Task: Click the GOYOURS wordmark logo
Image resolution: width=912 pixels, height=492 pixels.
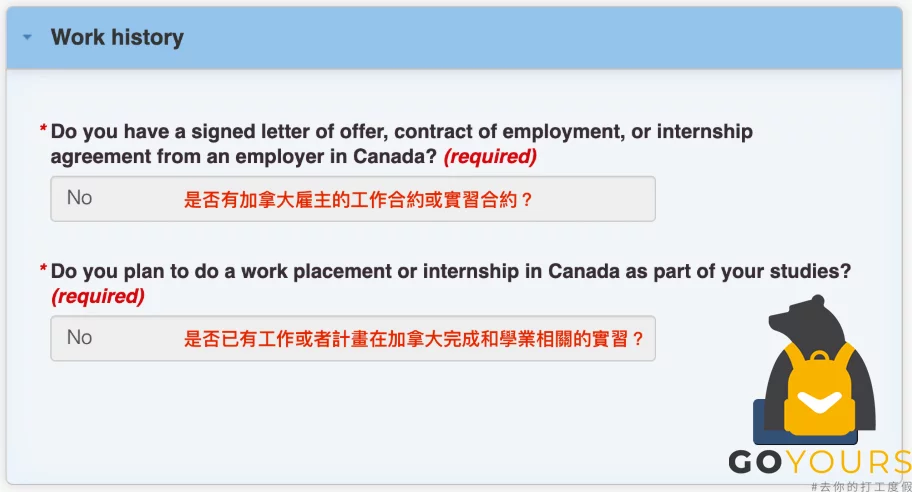Action: pyautogui.click(x=820, y=462)
